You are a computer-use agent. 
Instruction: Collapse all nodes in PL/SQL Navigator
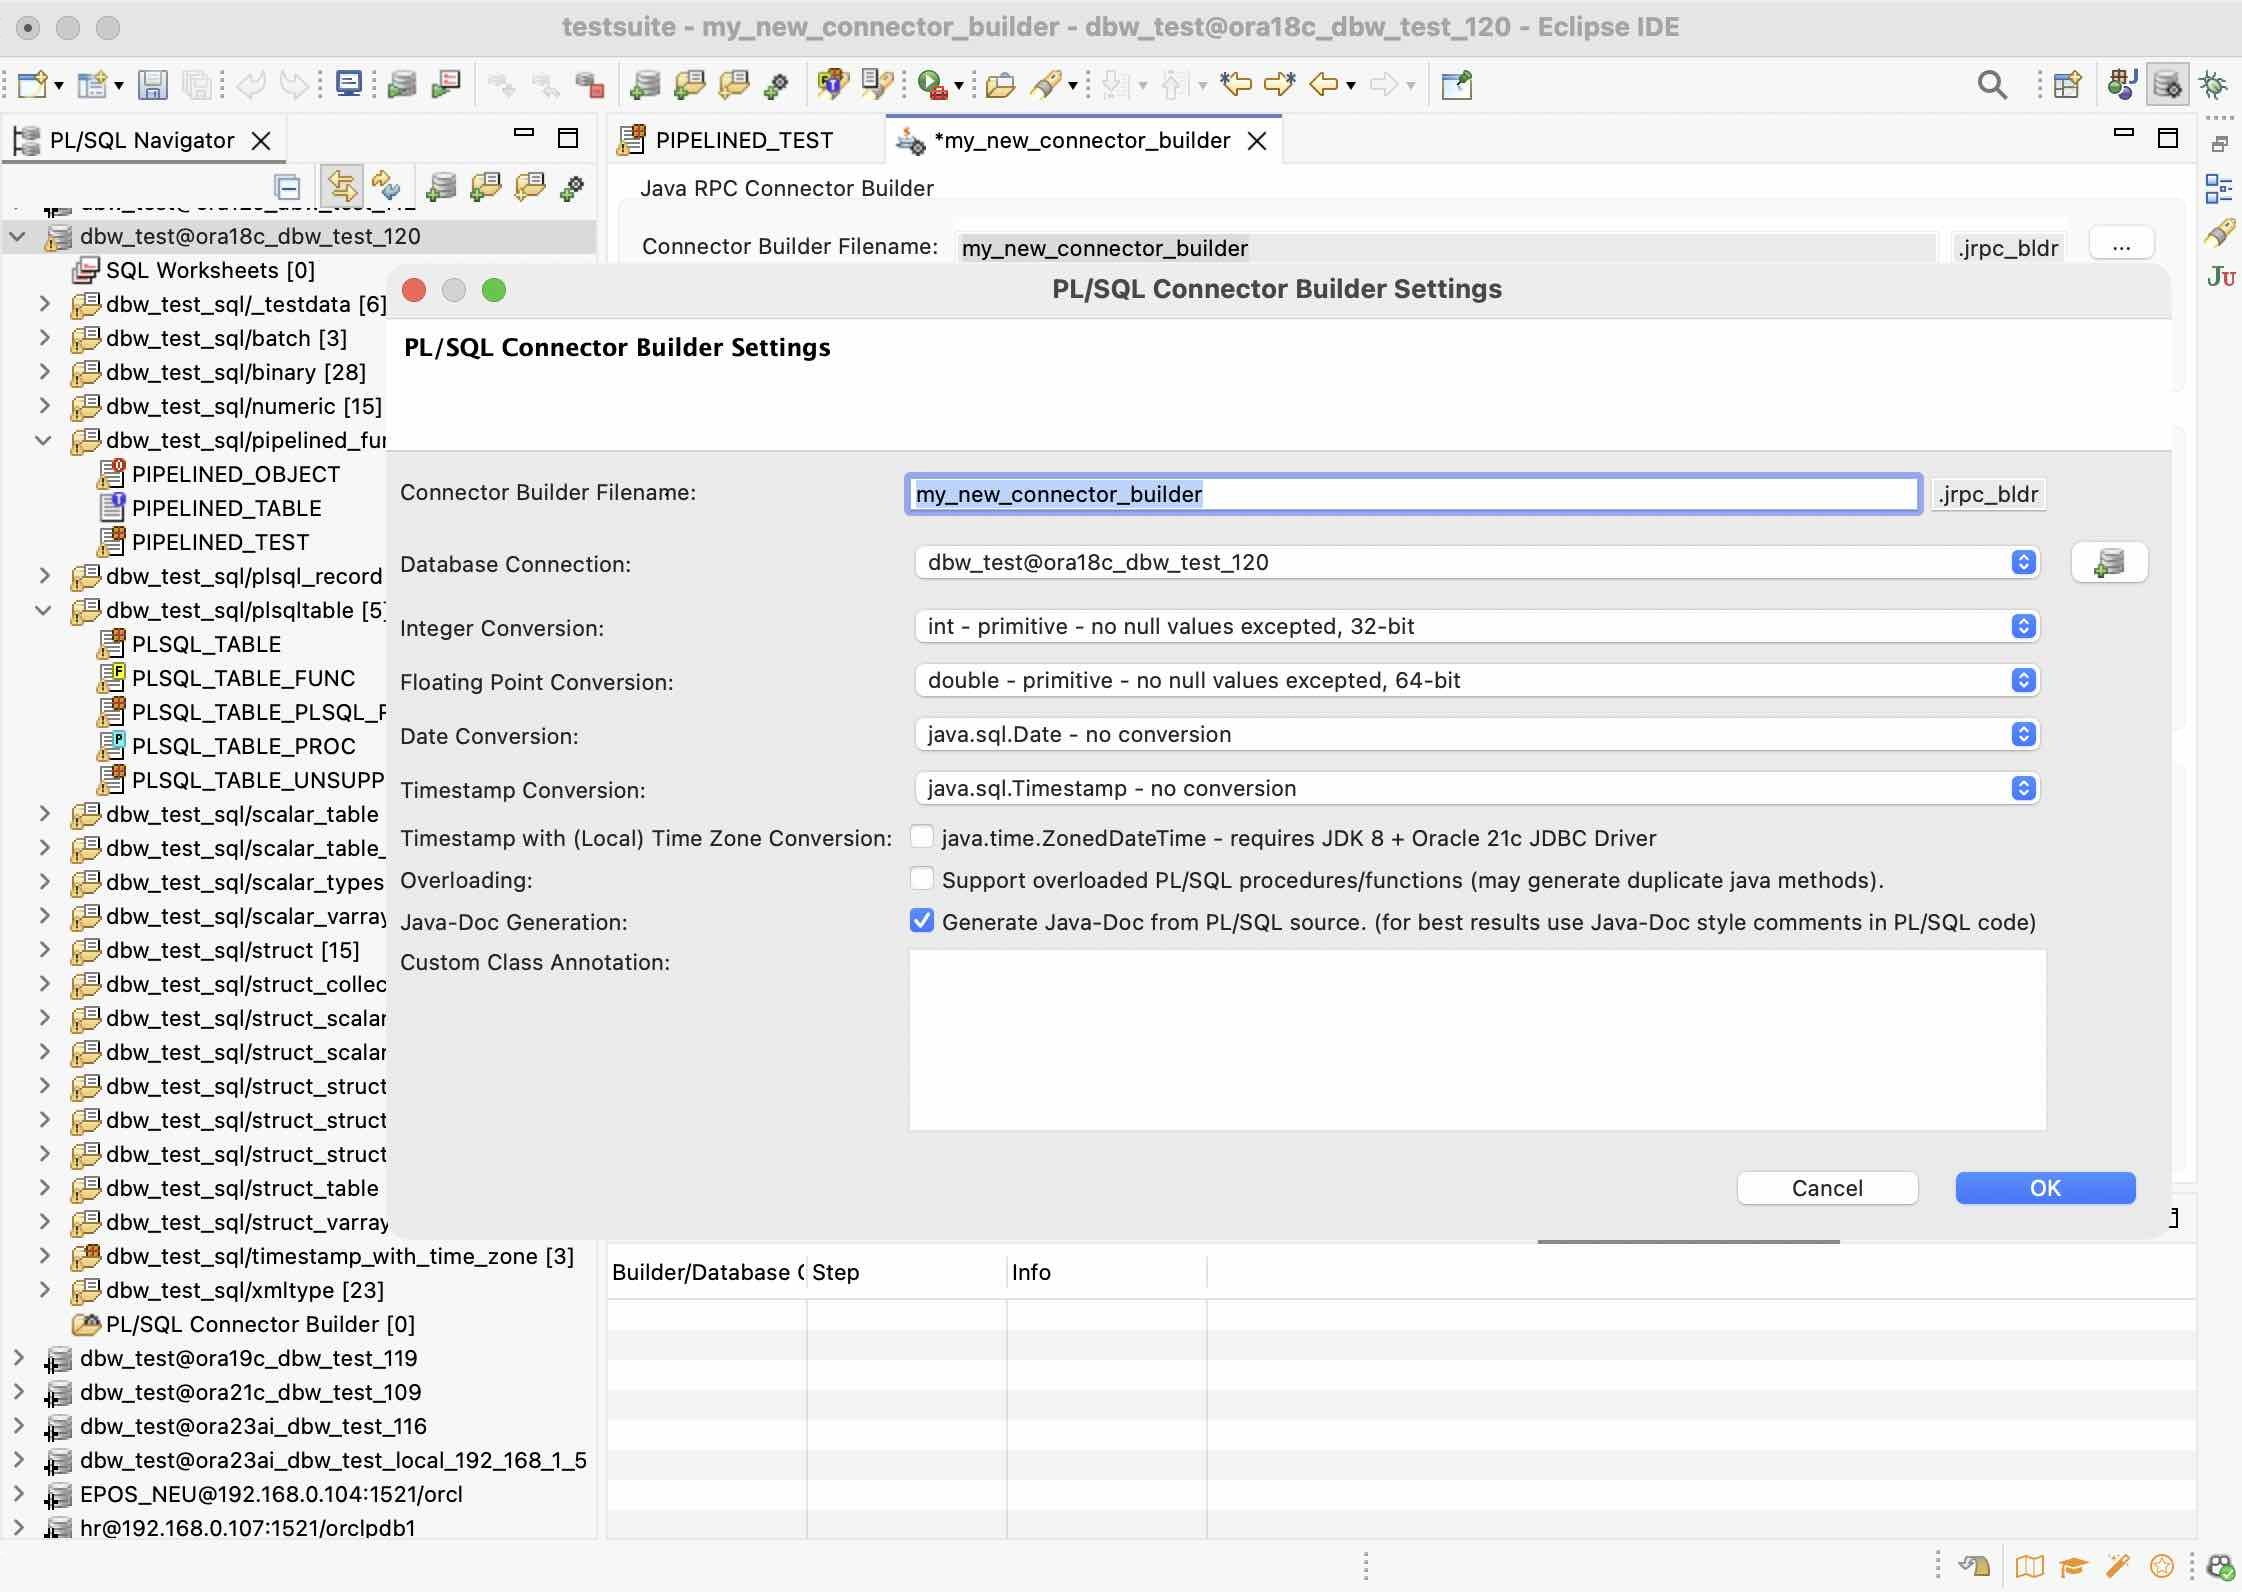point(287,186)
